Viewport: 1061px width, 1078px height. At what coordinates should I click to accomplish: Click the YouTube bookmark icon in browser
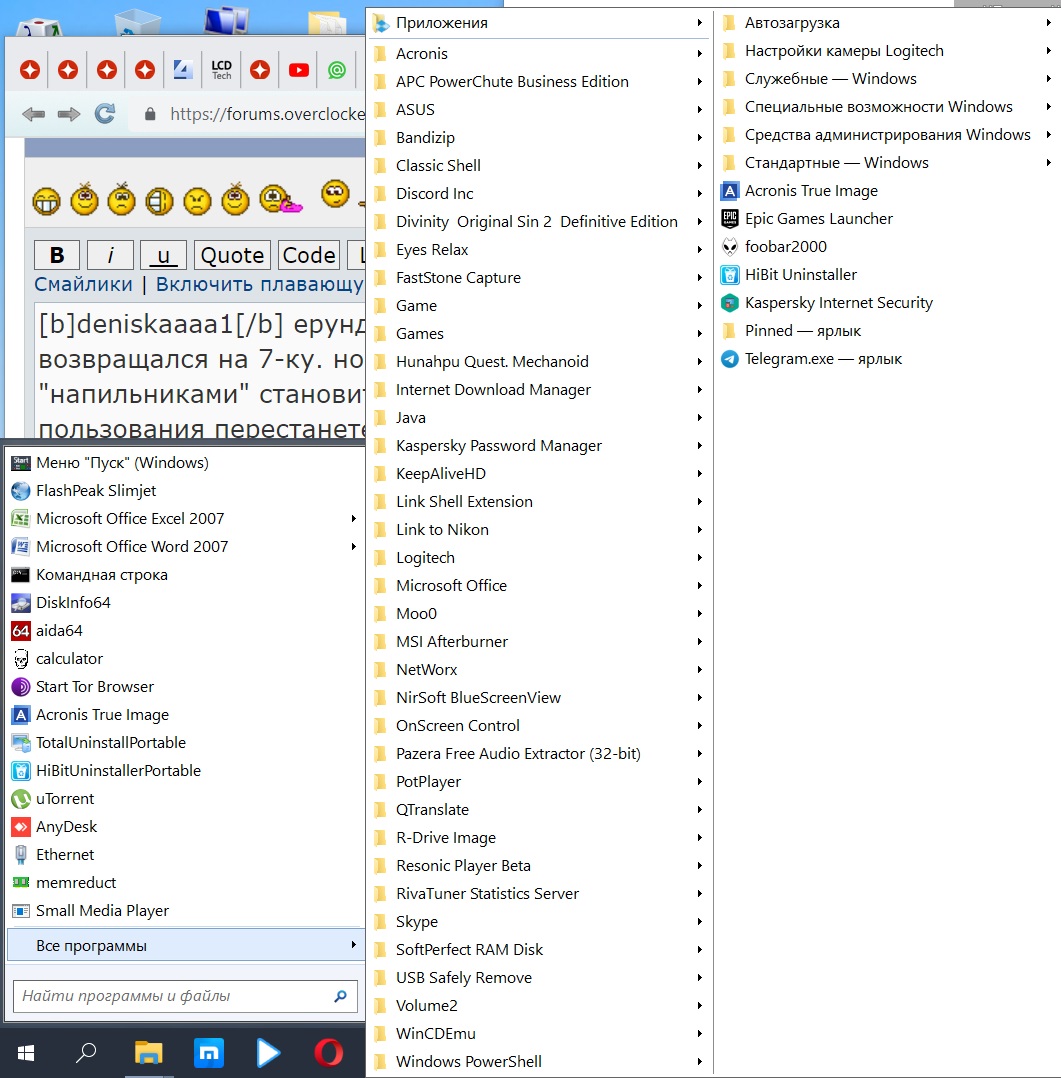pyautogui.click(x=298, y=70)
